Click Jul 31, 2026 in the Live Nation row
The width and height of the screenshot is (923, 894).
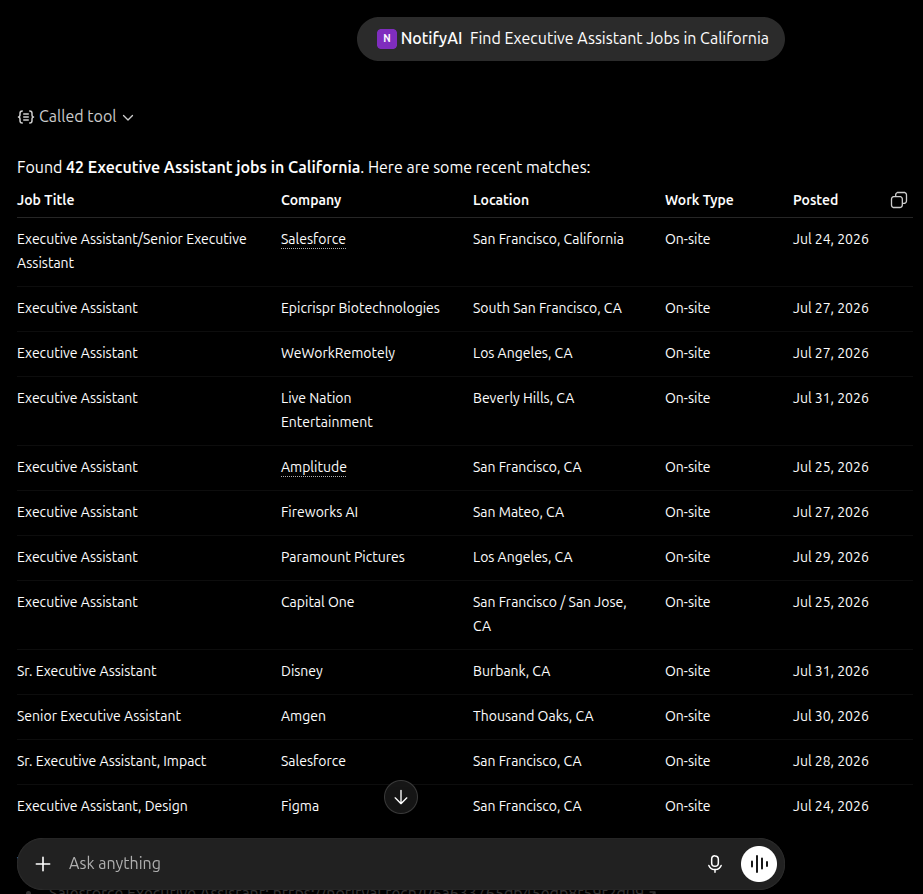click(x=831, y=398)
